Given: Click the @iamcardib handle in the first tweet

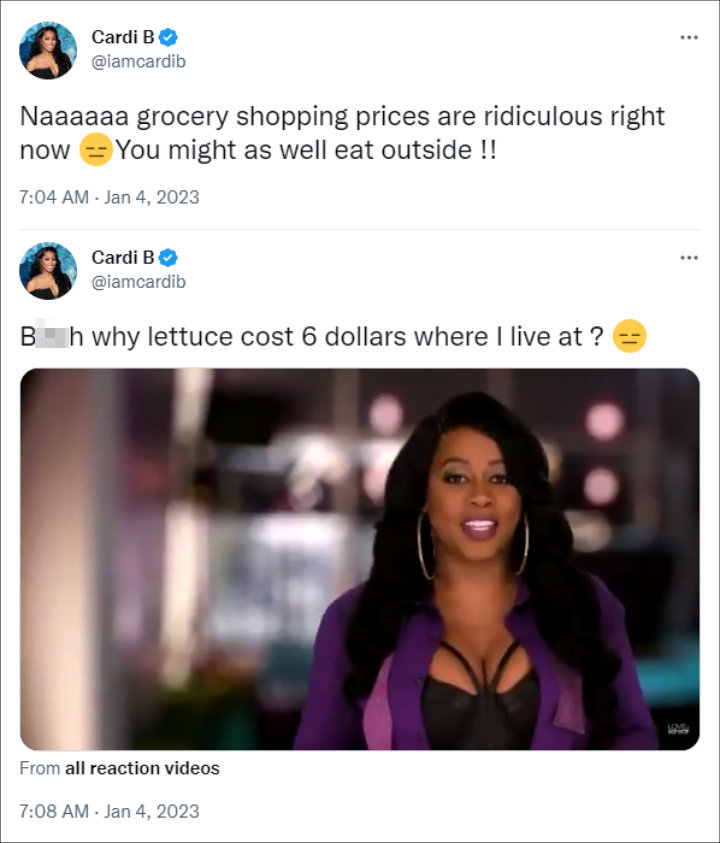Looking at the screenshot, I should 139,62.
